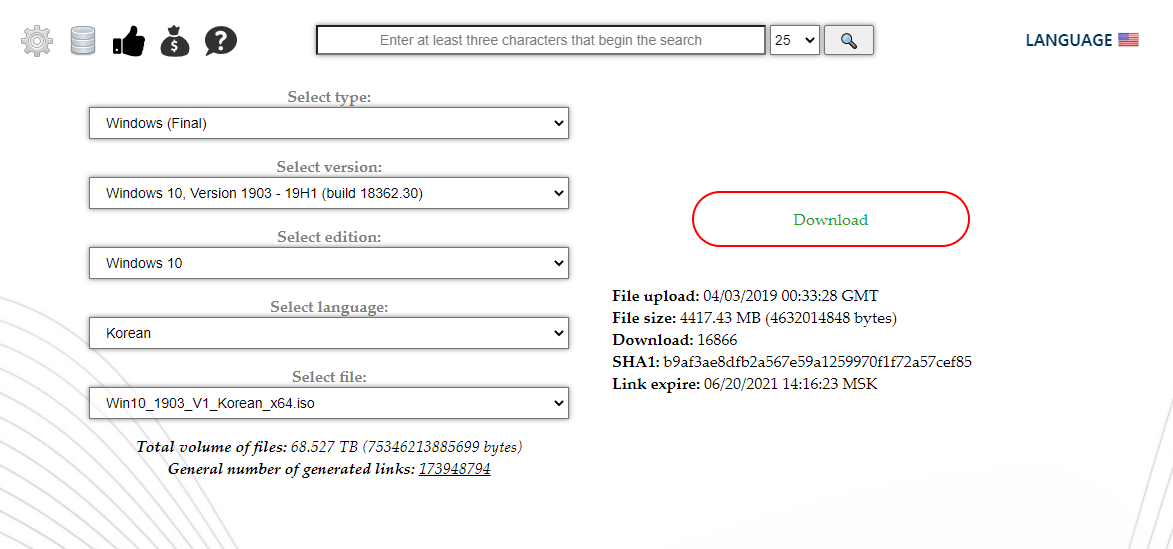Click the Download count 16866 text

[x=674, y=340]
